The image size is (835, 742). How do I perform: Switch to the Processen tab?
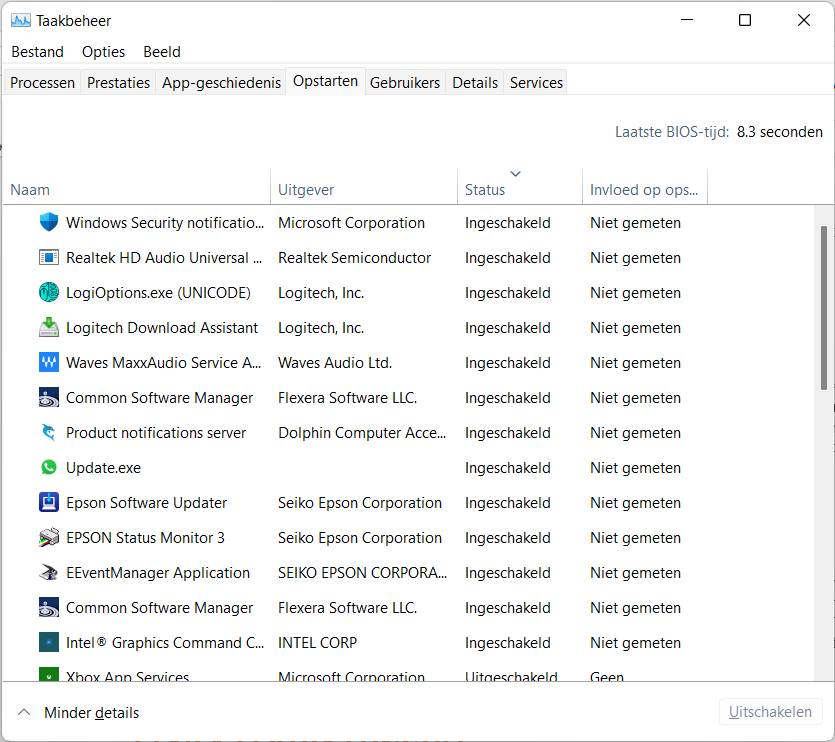click(x=42, y=83)
